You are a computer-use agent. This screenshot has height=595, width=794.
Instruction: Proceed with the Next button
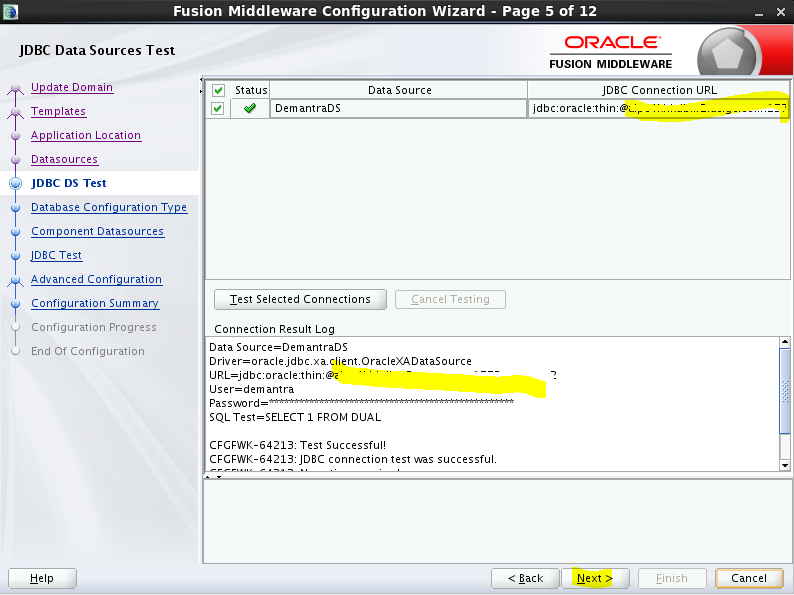click(595, 578)
